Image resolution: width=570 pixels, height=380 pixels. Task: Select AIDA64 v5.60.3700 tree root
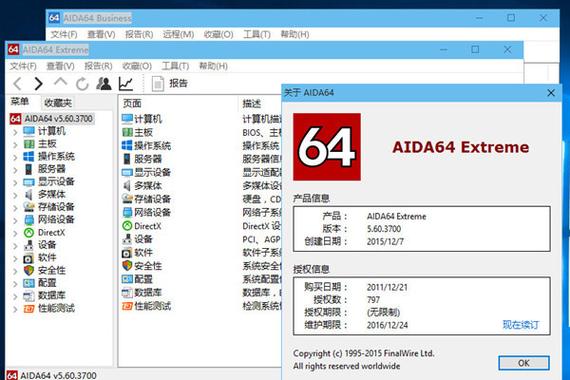59,119
